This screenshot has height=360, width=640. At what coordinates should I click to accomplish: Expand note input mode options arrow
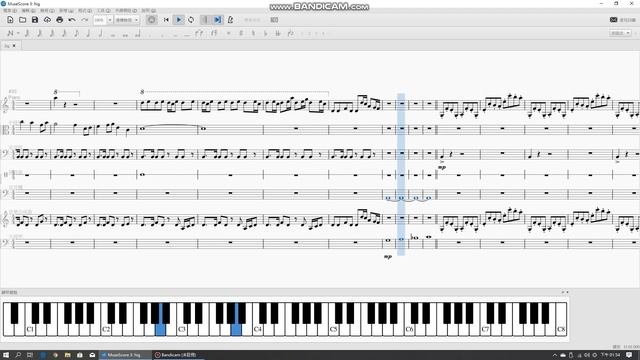pos(18,33)
